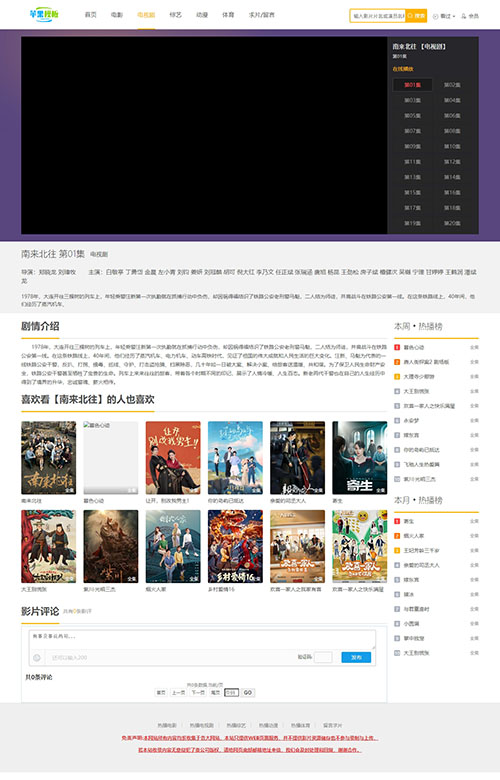Screen dimensions: 500x780
Task: Select episode 第02集 in the playlist
Action: pyautogui.click(x=452, y=85)
